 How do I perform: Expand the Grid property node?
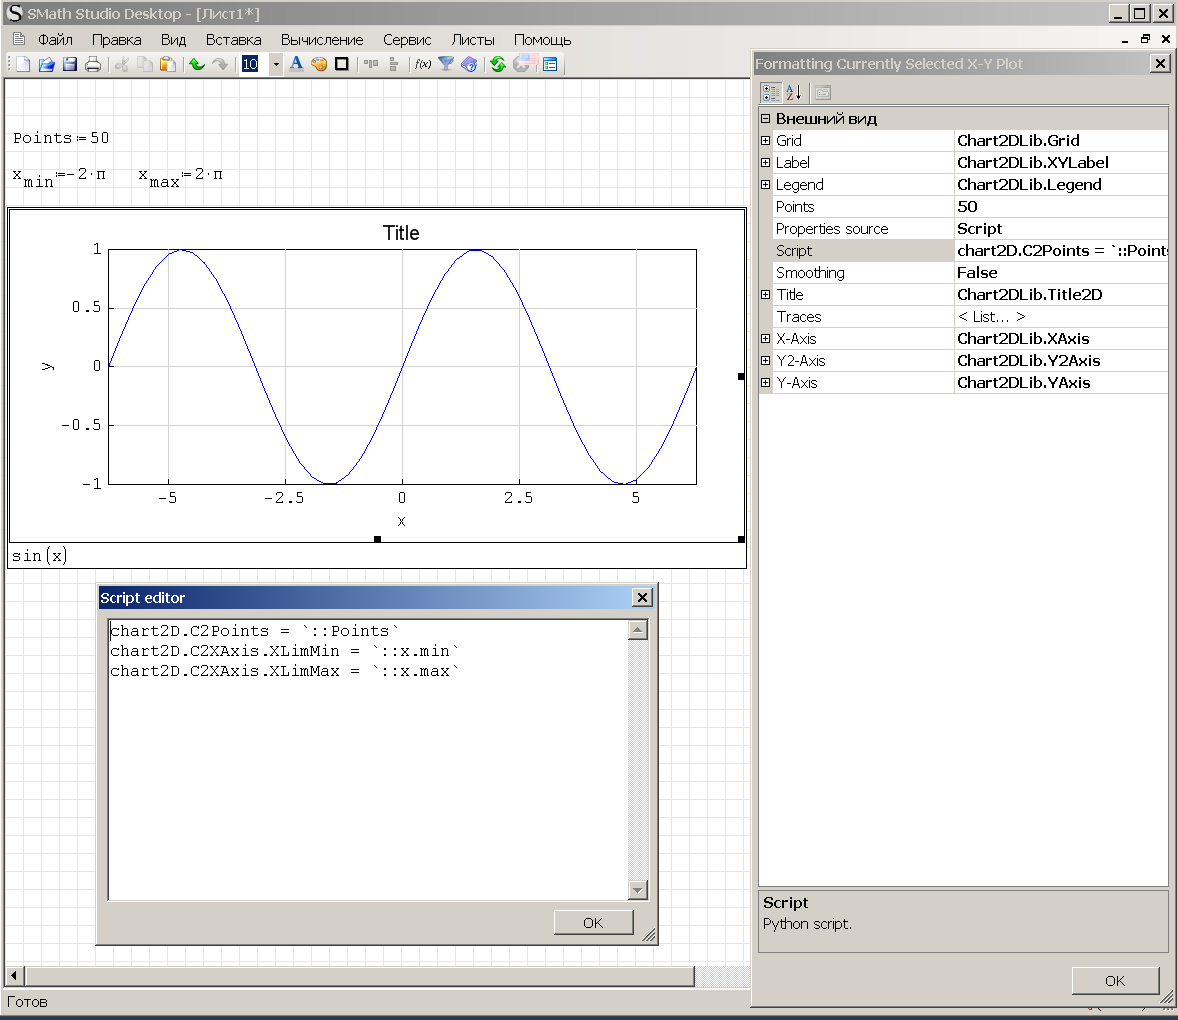766,141
